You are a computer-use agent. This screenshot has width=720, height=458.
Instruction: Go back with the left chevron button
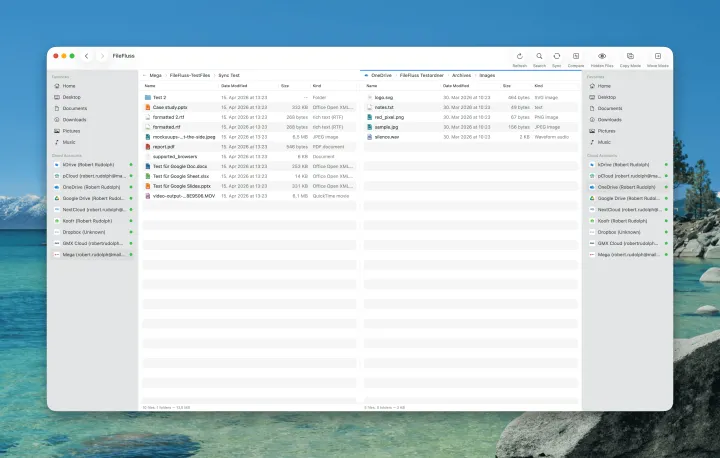click(x=86, y=56)
